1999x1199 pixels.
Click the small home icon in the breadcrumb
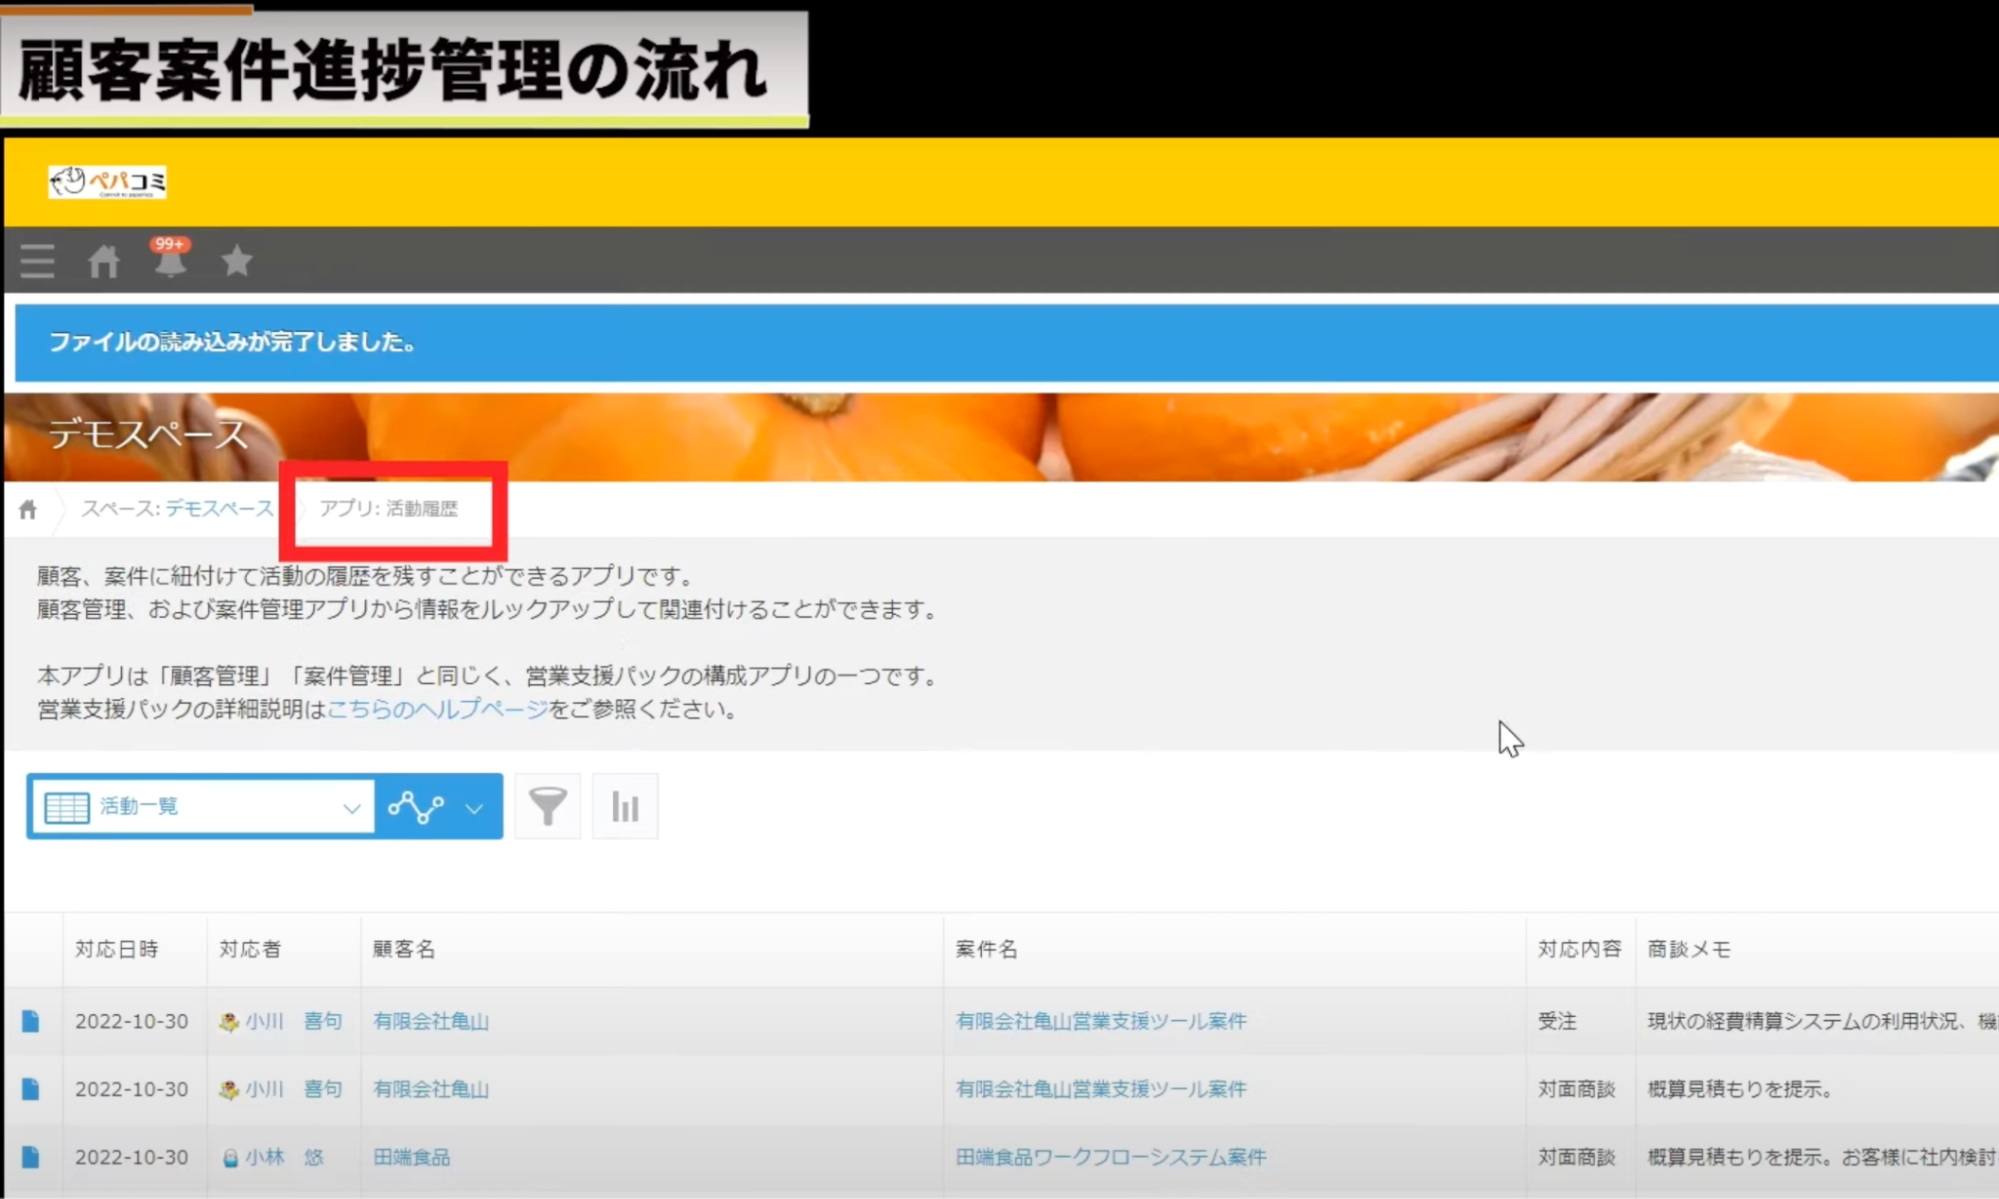(x=28, y=510)
